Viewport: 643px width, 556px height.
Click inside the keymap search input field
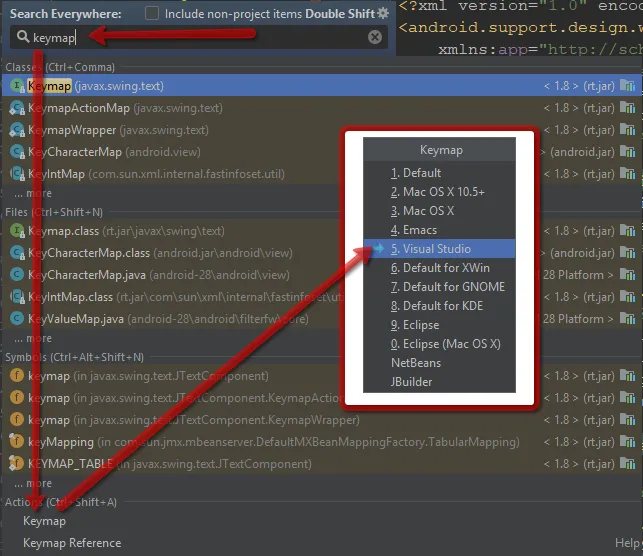click(198, 37)
